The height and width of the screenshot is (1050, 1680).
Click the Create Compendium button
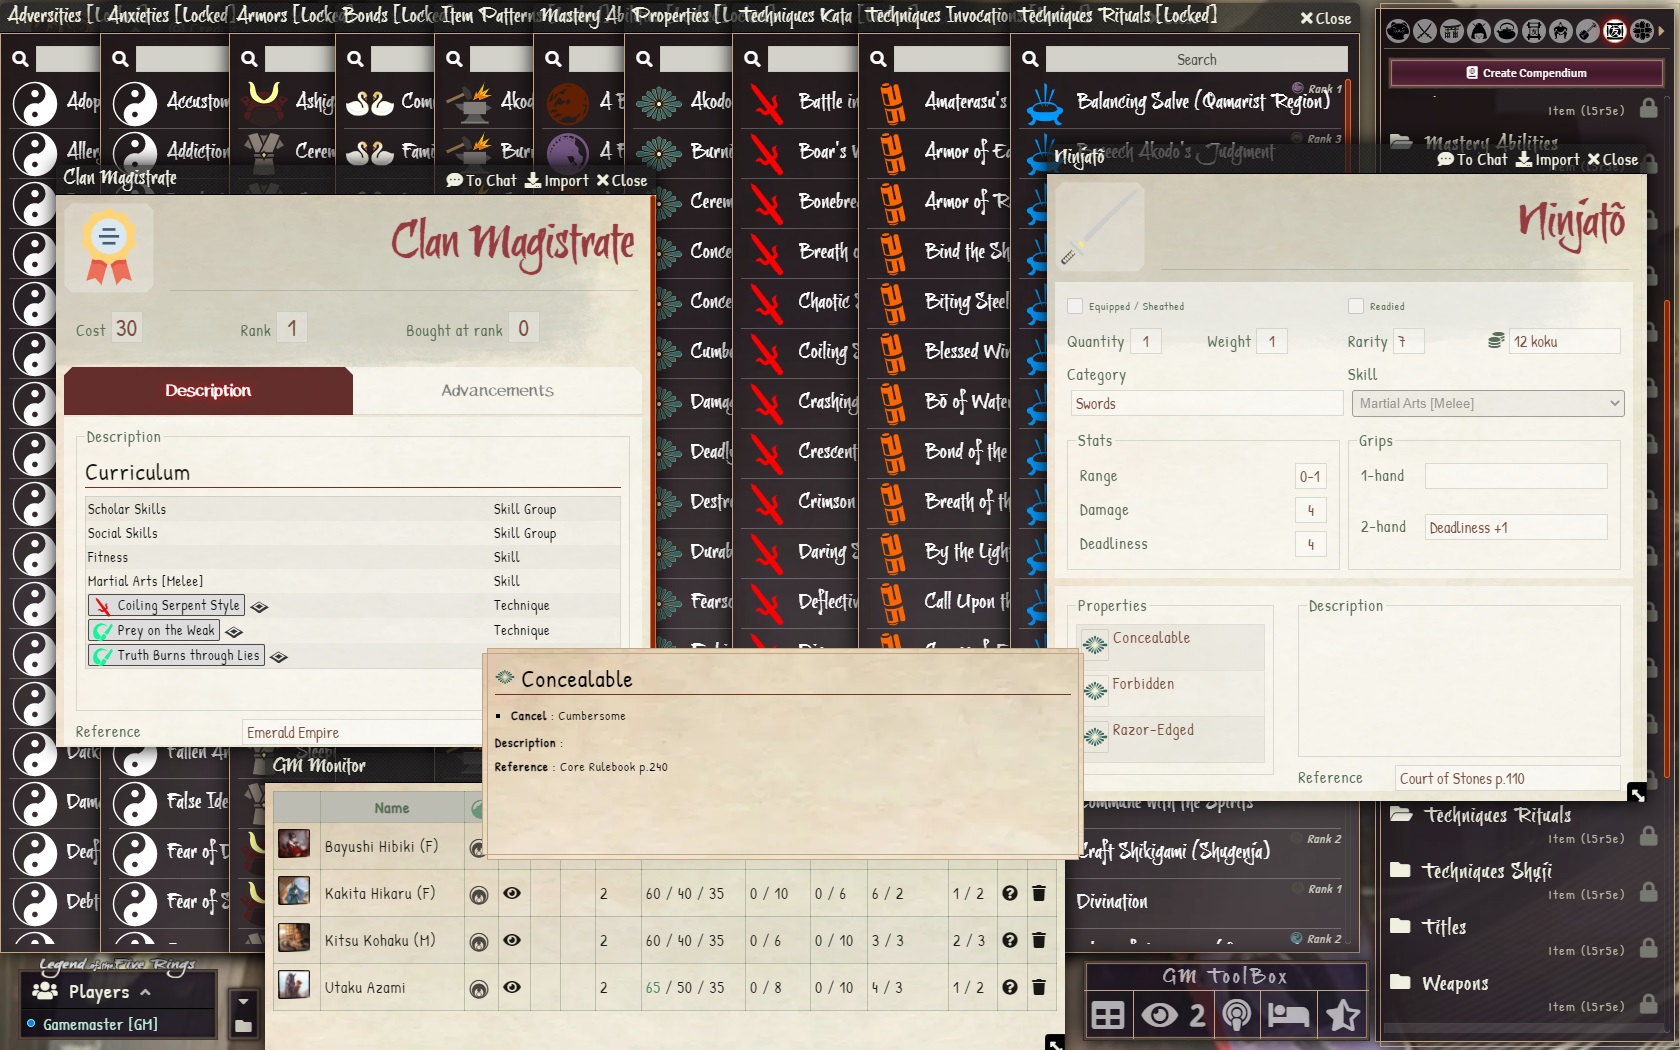pos(1525,73)
